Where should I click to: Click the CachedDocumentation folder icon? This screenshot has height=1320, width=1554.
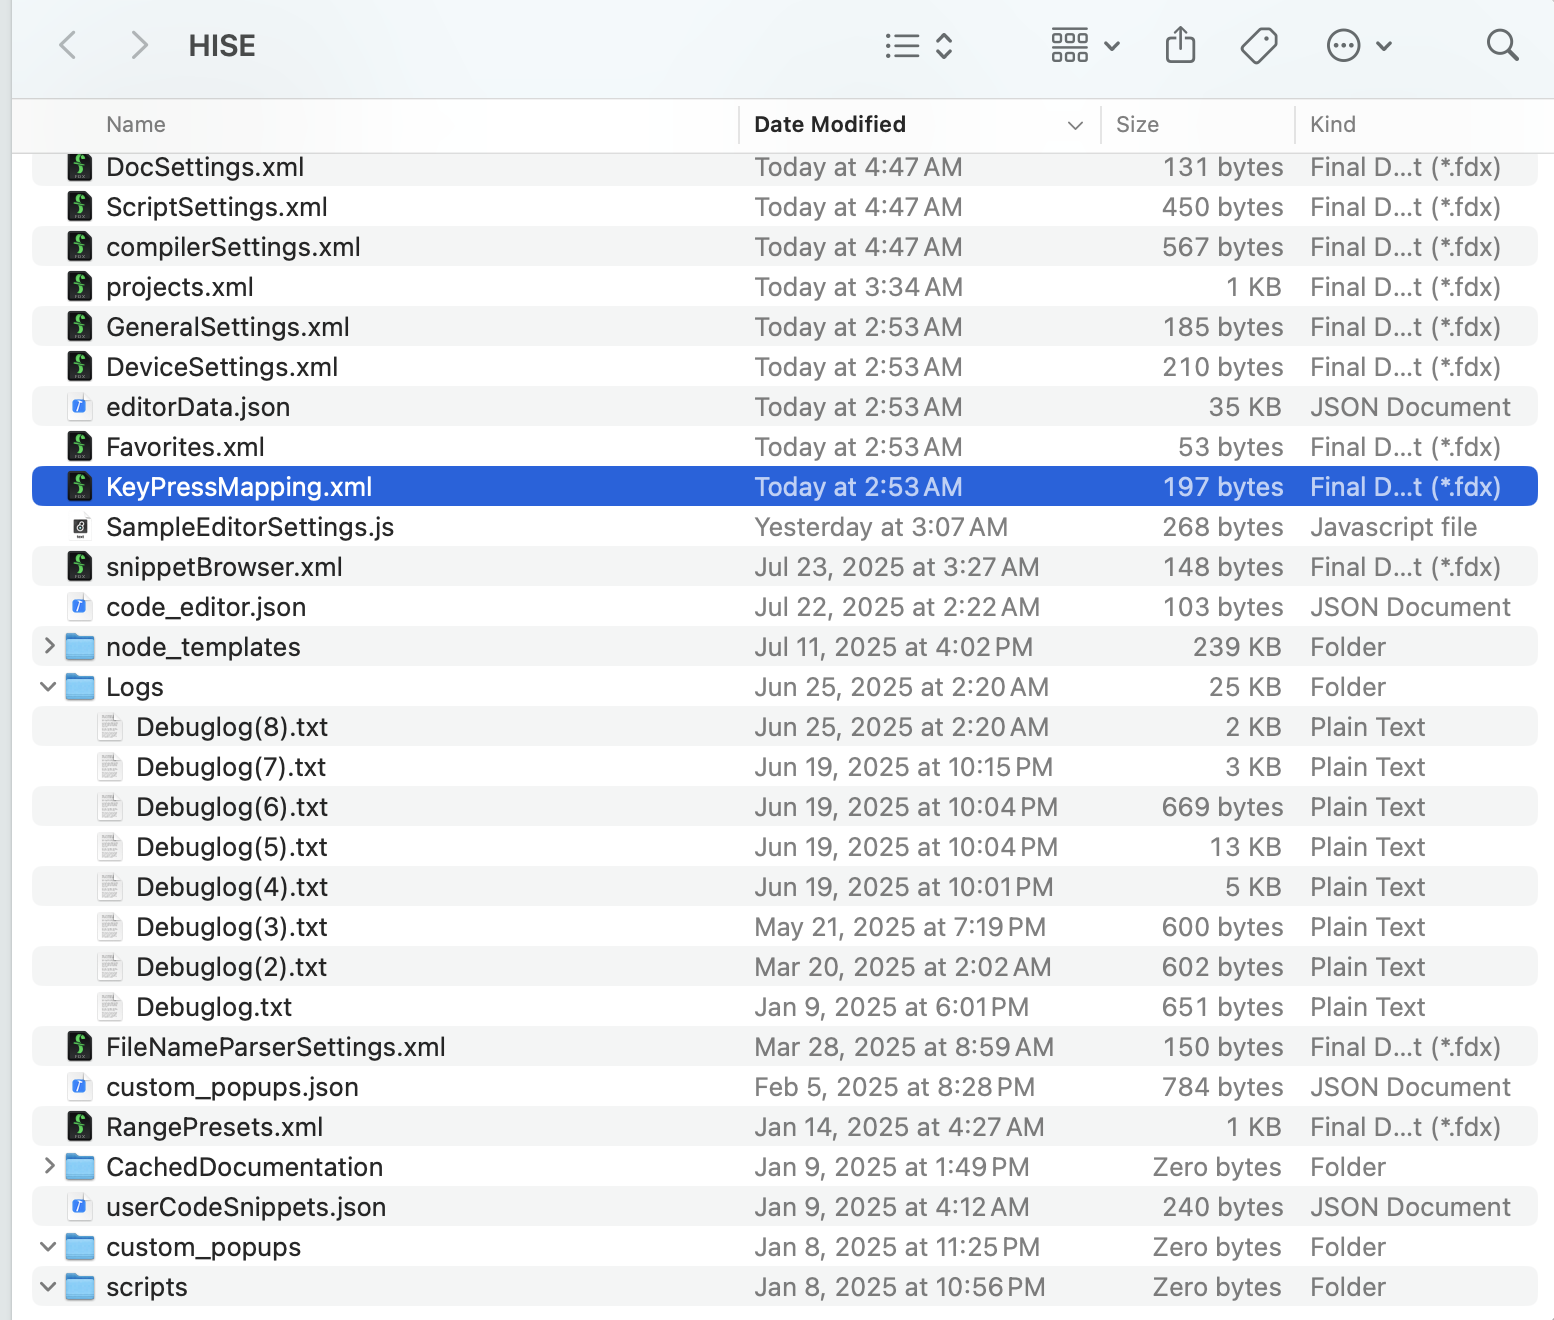click(80, 1167)
